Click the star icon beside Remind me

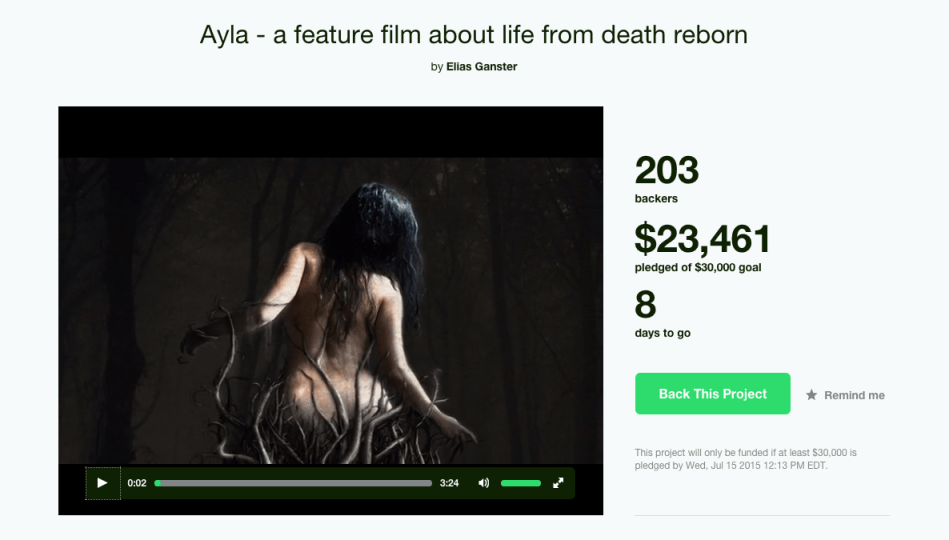[x=811, y=395]
